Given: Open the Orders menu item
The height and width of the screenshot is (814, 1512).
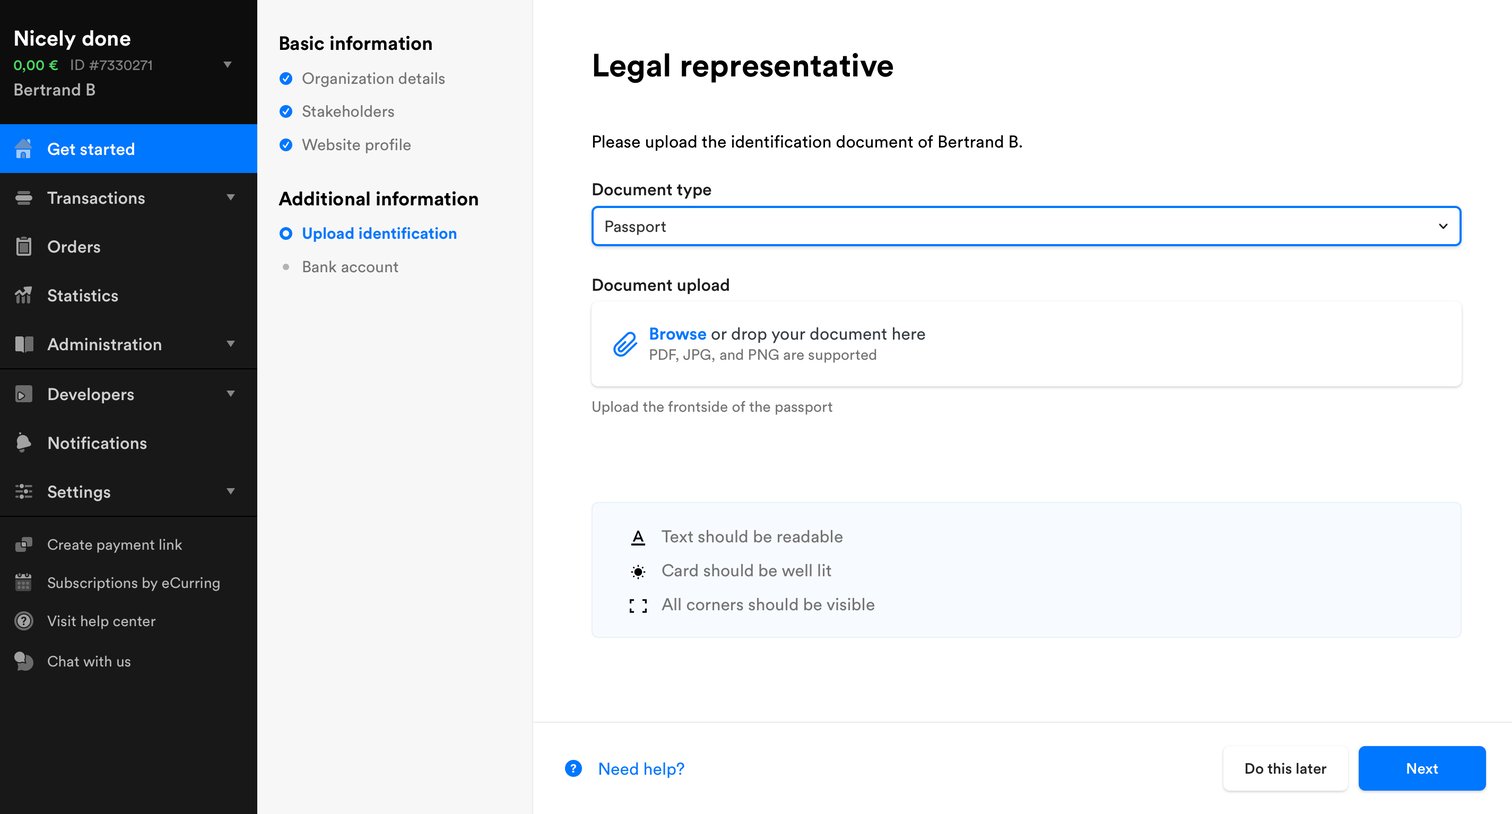Looking at the screenshot, I should click(128, 247).
